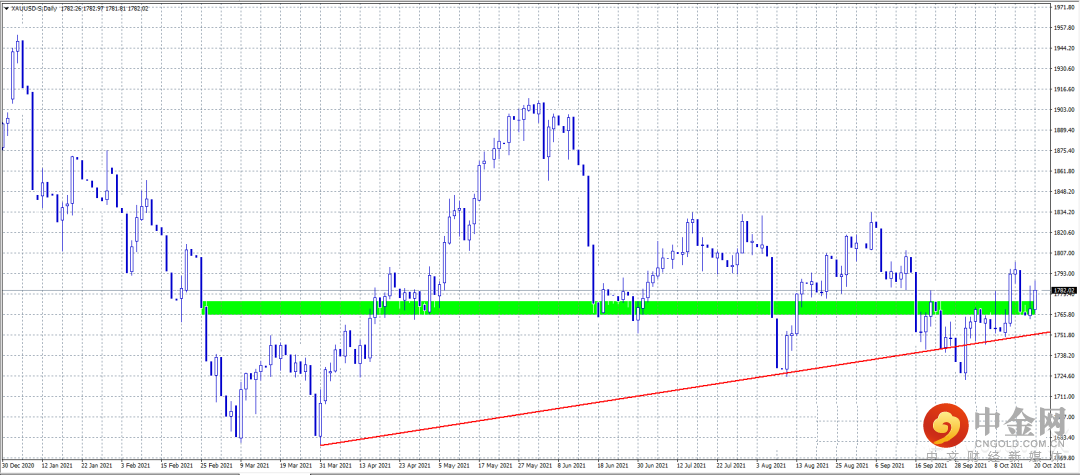
Task: Click the 8 Jun 2021 date label
Action: [574, 466]
